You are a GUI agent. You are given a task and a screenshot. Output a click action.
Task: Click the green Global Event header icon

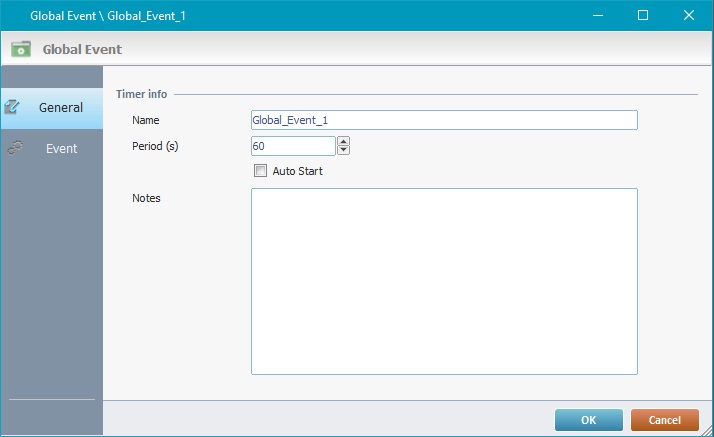pos(21,48)
